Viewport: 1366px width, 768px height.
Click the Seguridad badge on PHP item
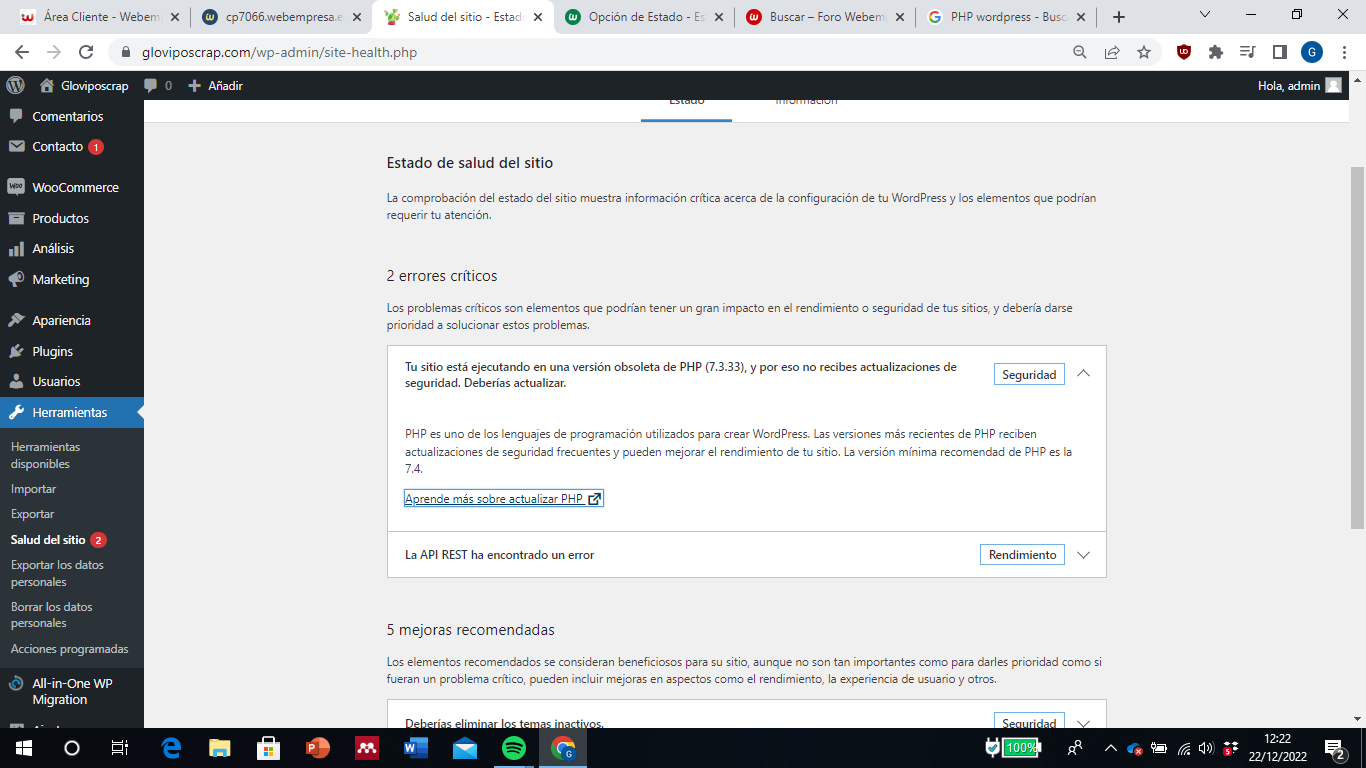[x=1029, y=374]
